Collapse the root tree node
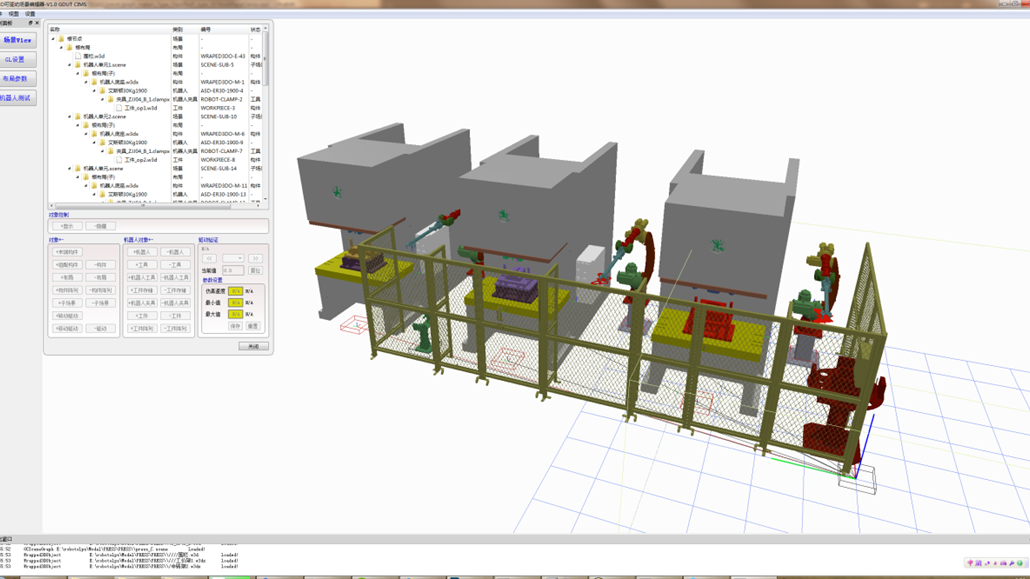1030x579 pixels. [x=53, y=39]
